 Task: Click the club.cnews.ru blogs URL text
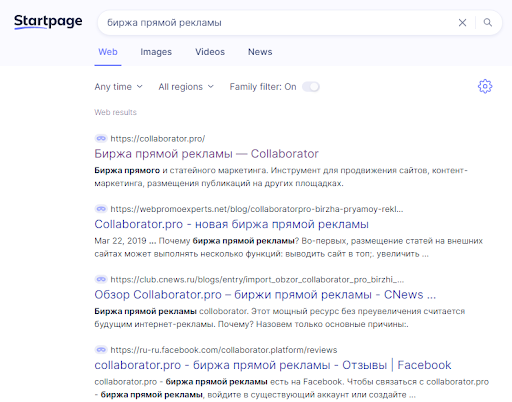point(257,279)
